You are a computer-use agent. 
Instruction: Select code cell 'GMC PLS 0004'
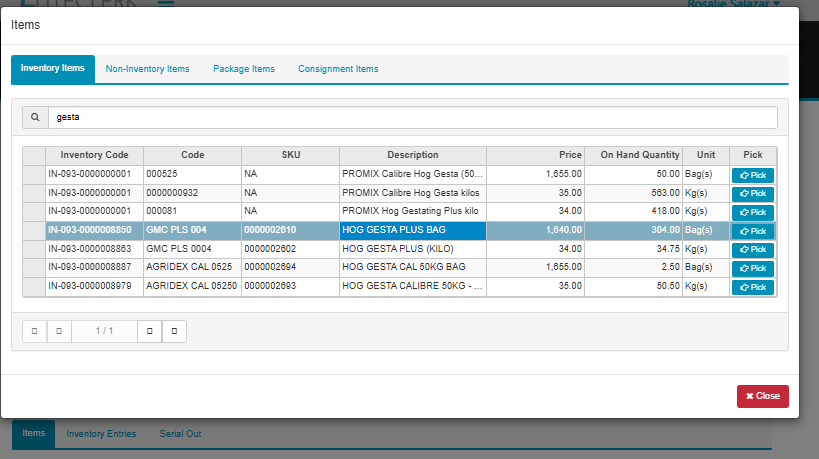(193, 249)
